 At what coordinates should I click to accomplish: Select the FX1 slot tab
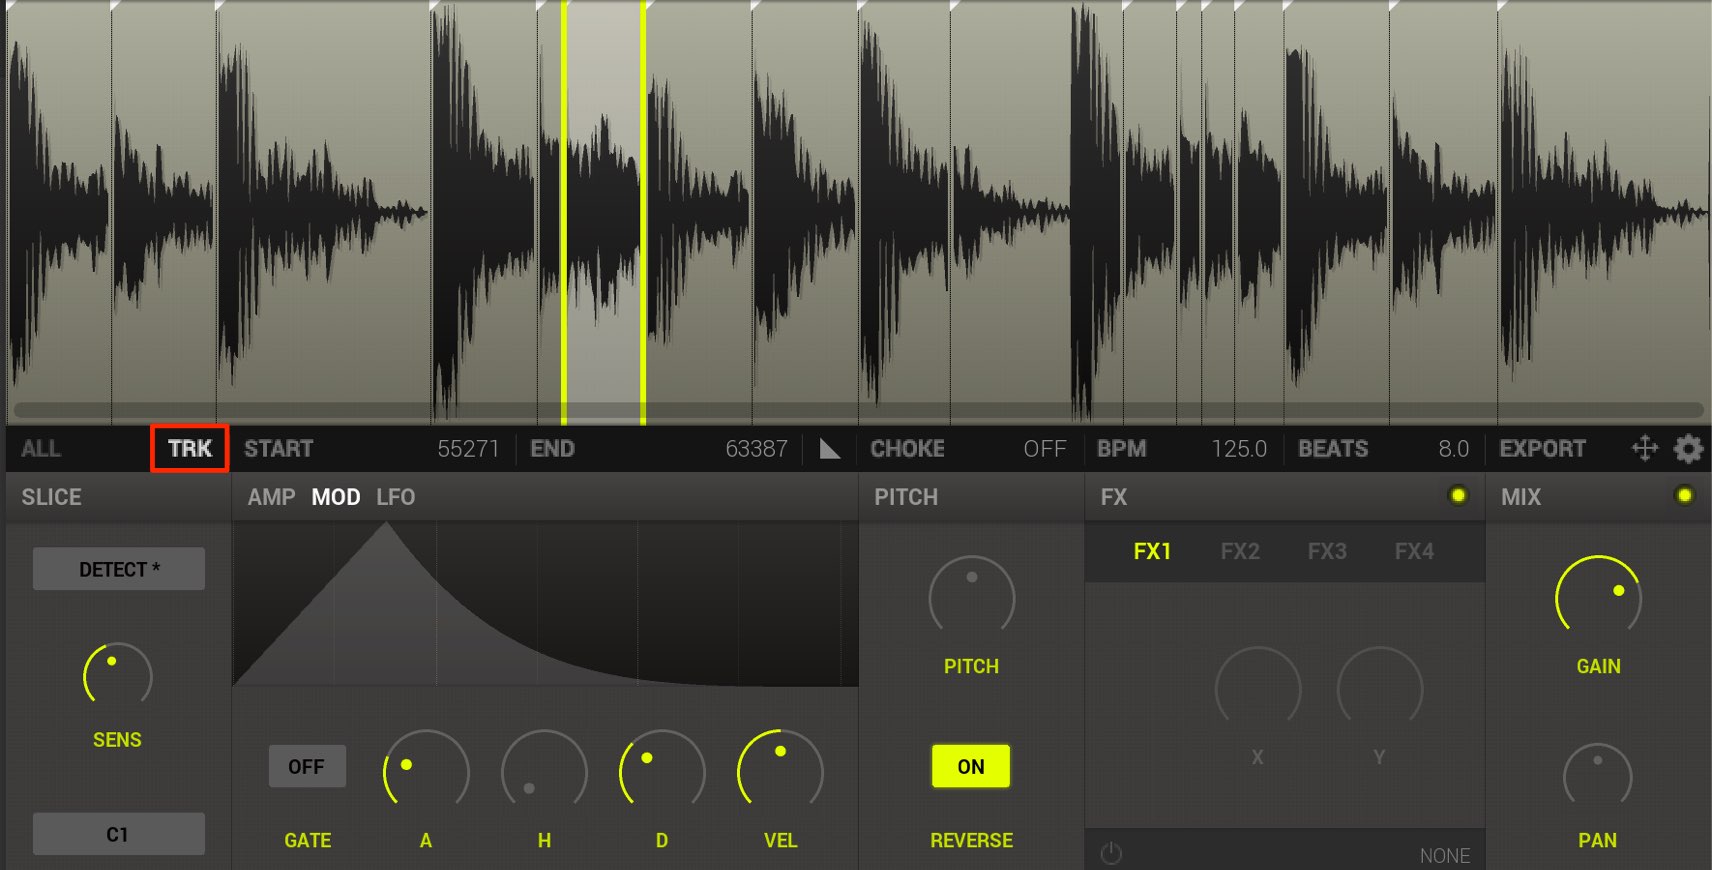(x=1152, y=551)
